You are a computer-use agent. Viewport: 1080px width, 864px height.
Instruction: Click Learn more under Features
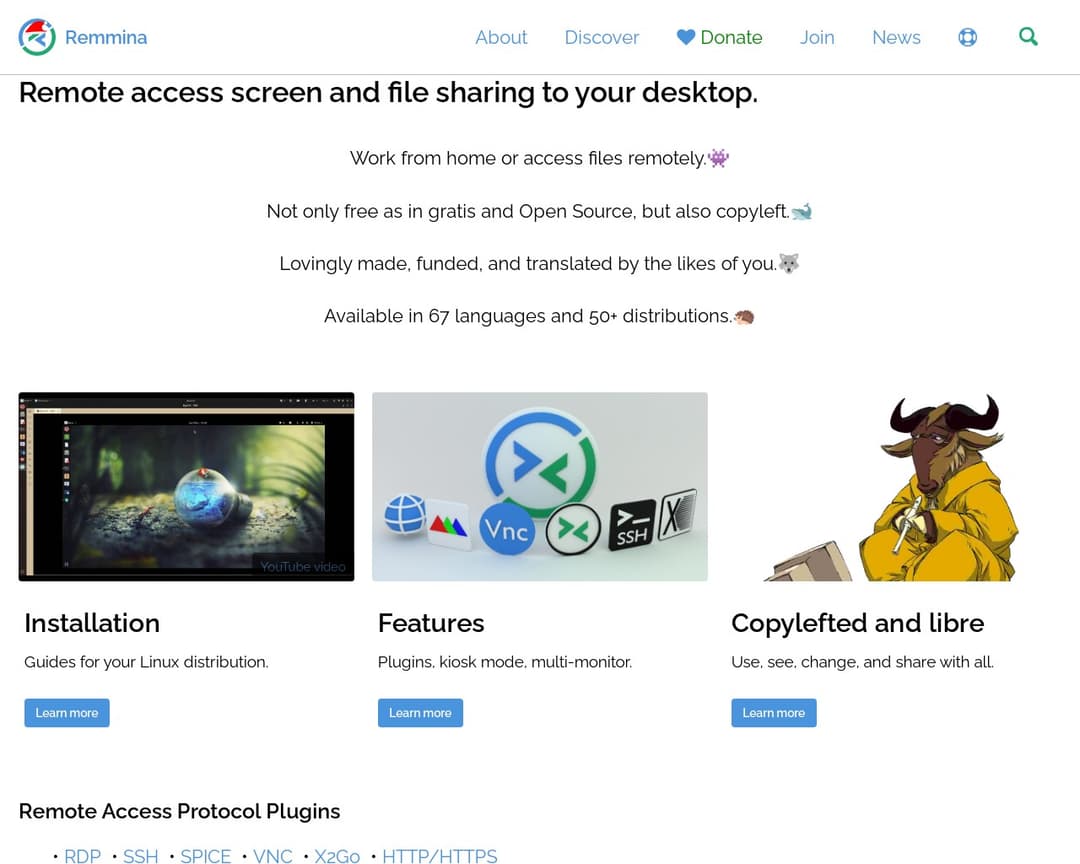click(420, 712)
